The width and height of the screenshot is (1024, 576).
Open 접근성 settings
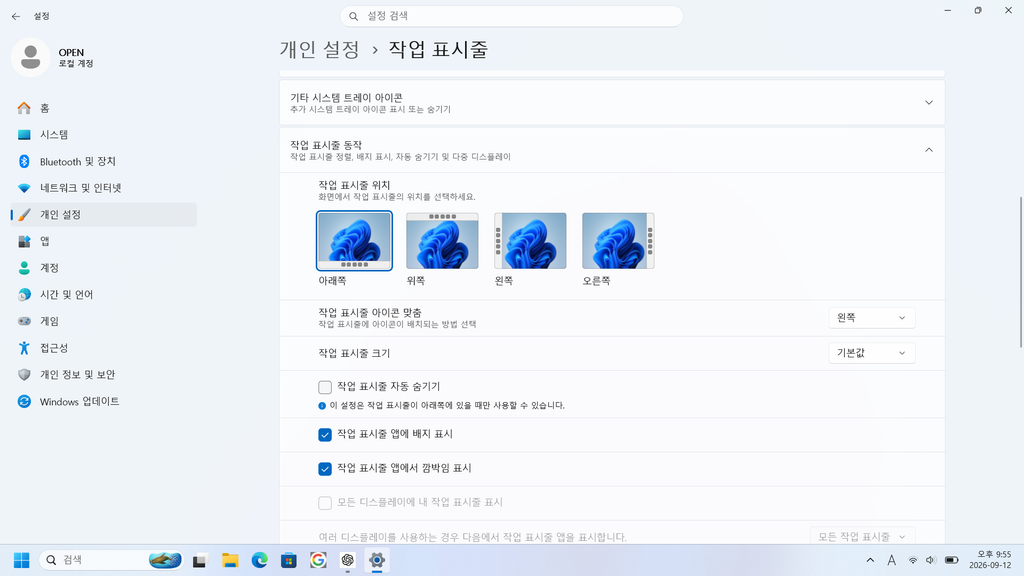coord(103,348)
